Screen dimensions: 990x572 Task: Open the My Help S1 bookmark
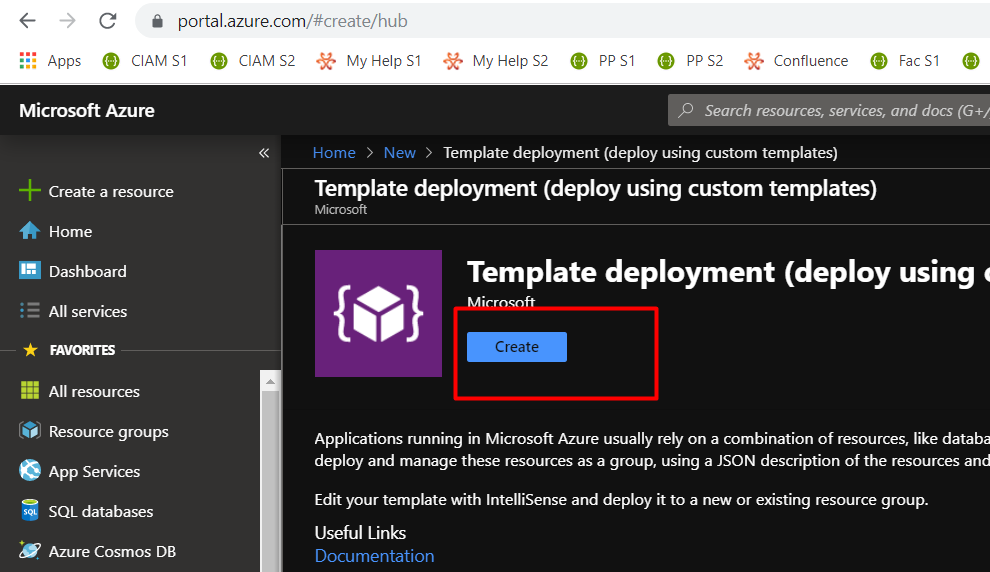369,61
